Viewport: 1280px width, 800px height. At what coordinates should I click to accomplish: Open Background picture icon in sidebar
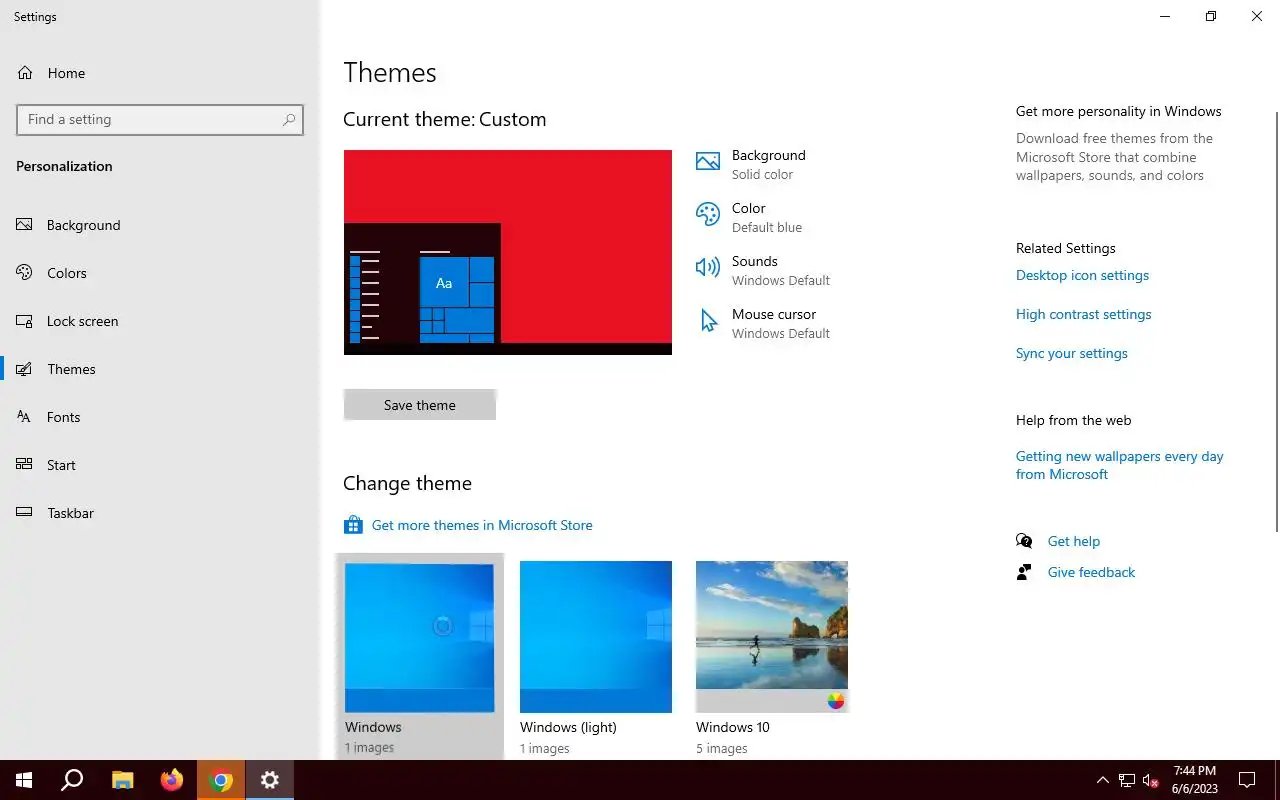(x=25, y=225)
